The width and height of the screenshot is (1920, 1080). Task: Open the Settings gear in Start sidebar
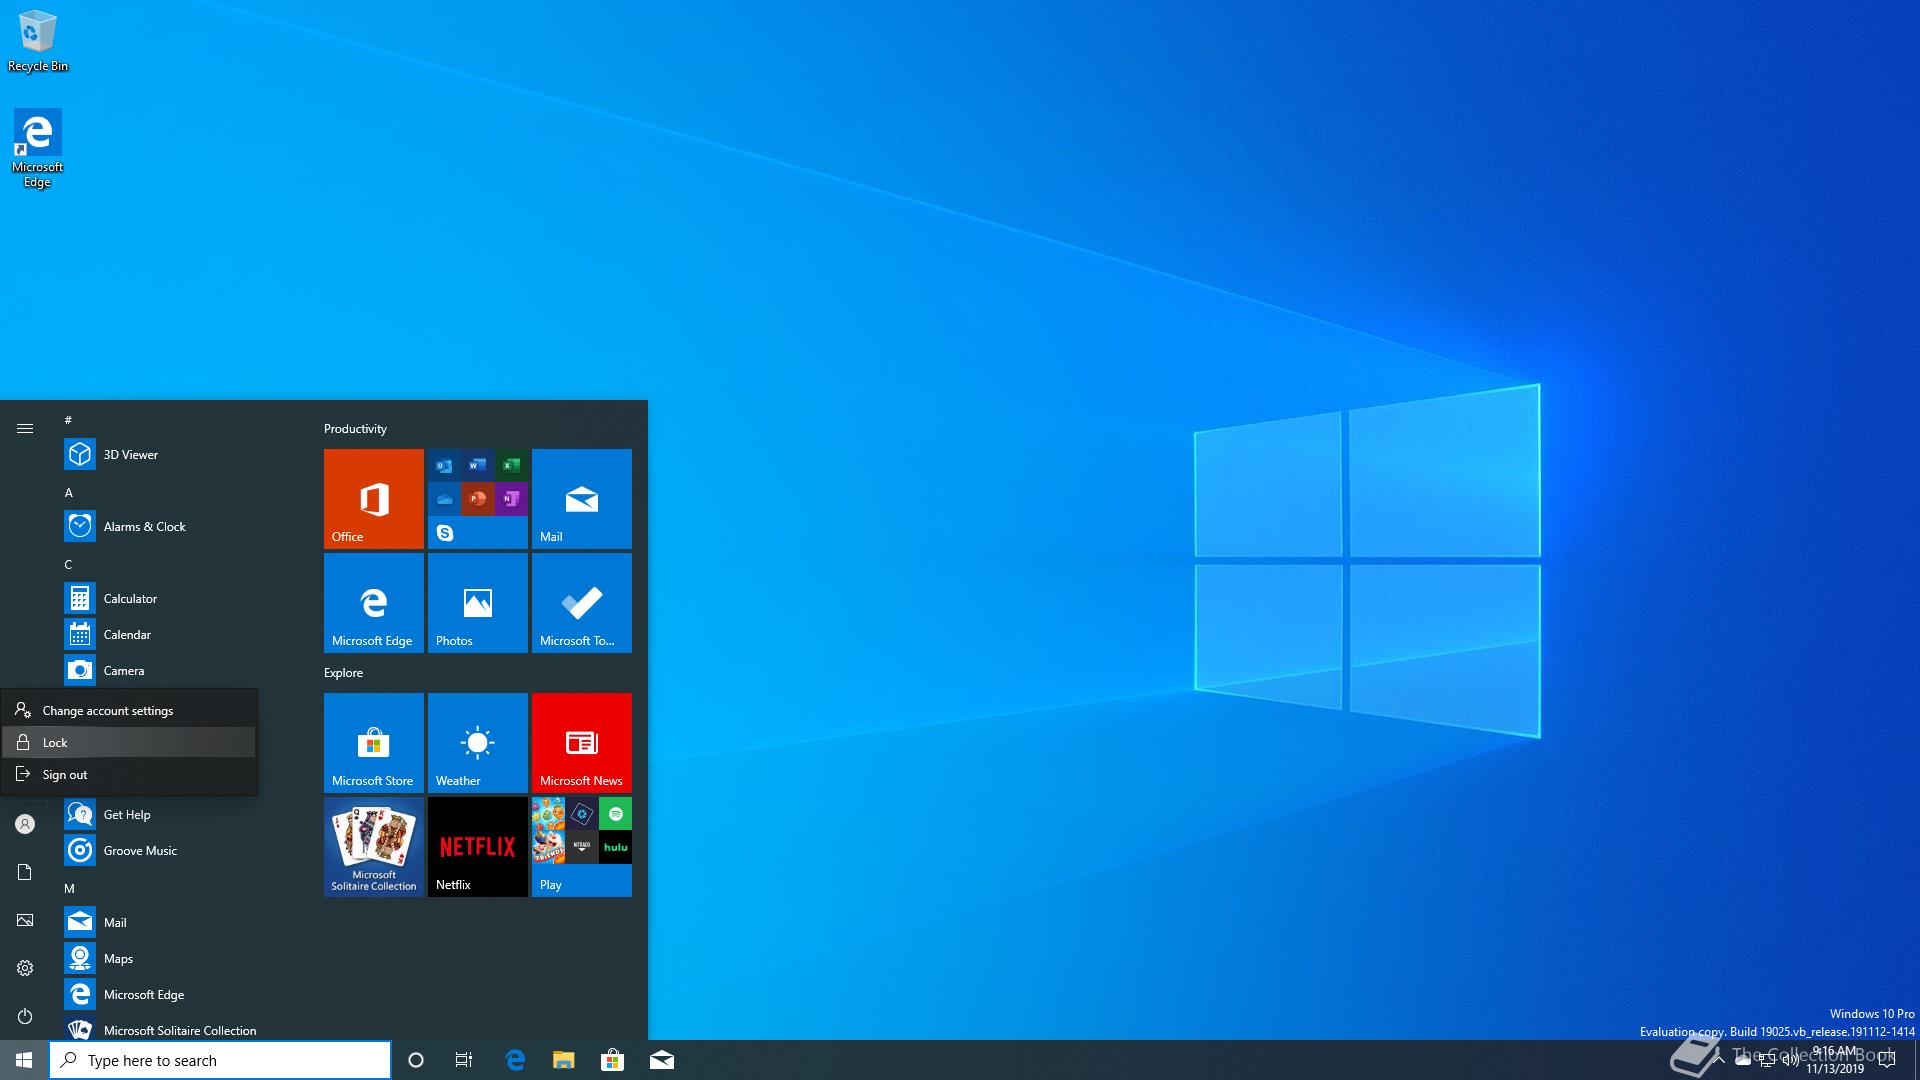tap(25, 968)
